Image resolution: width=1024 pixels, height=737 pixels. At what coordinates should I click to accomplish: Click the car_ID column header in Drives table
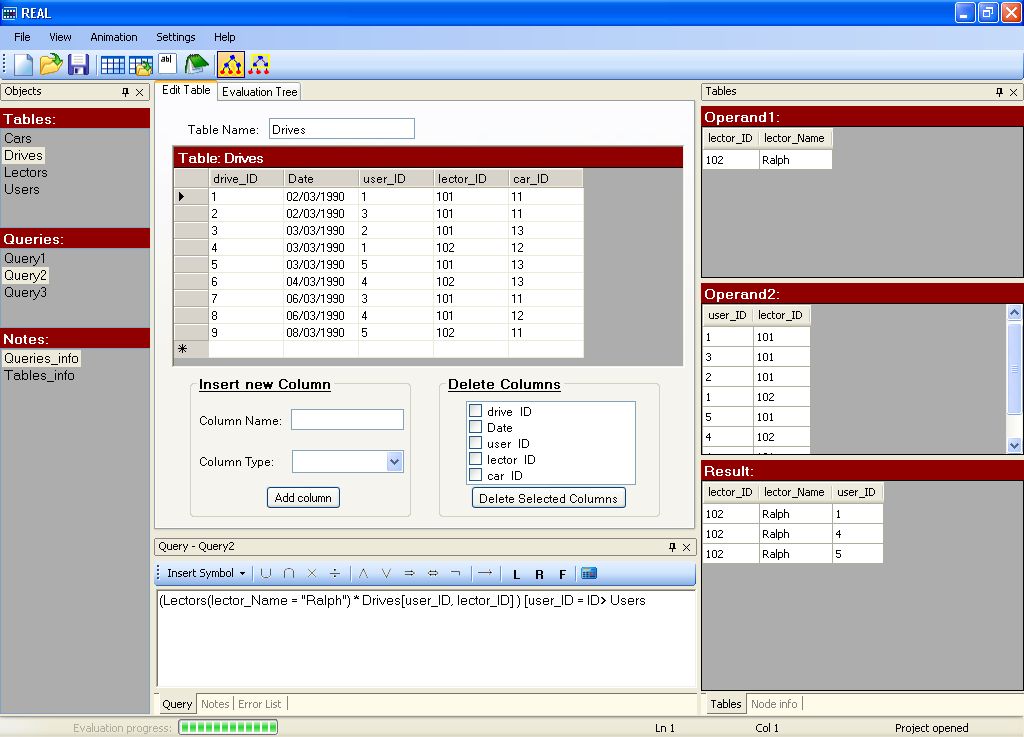point(546,178)
